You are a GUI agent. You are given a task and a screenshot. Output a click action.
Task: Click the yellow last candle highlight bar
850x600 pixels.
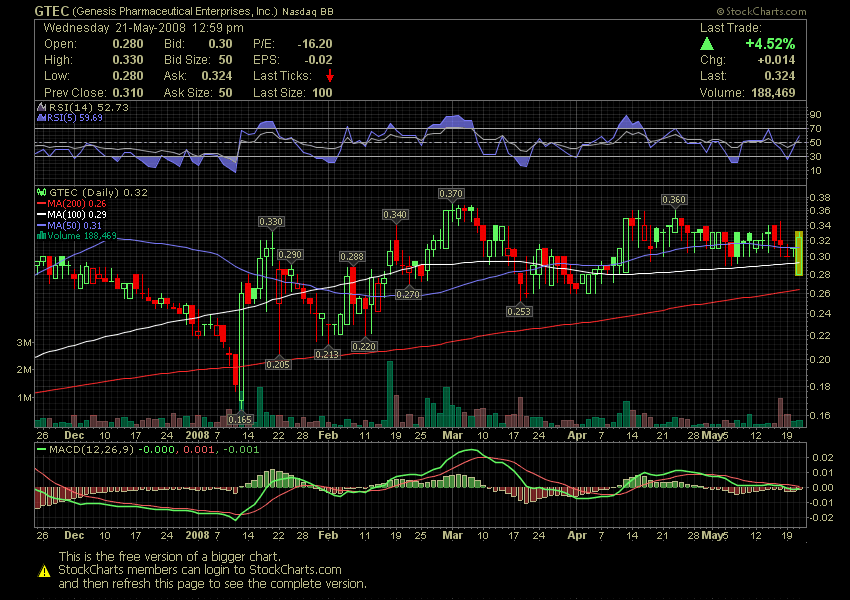click(x=798, y=253)
